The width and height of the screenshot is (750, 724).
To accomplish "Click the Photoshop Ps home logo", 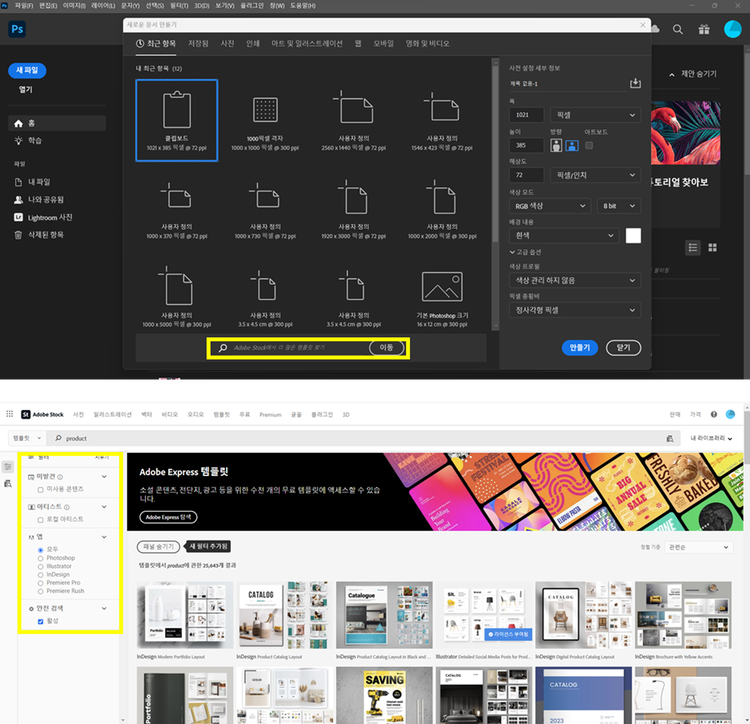I will [17, 29].
